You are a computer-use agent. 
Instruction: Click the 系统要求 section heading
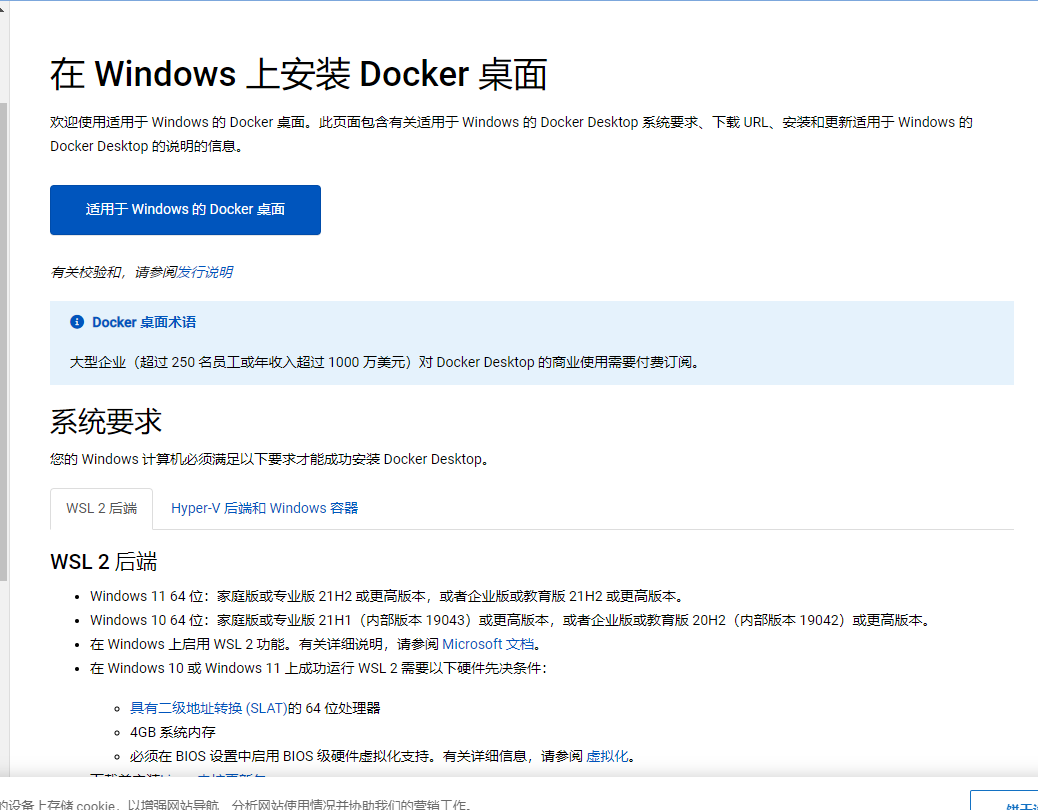tap(106, 422)
